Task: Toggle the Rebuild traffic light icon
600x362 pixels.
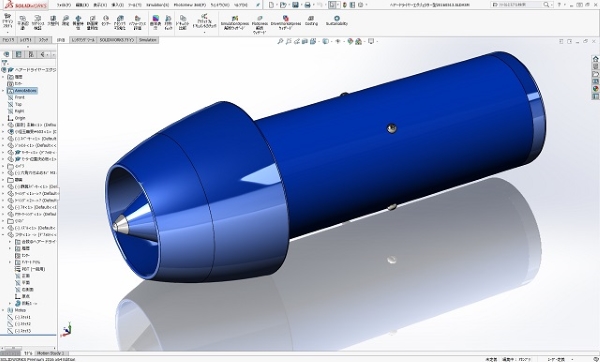Action: [344, 5]
